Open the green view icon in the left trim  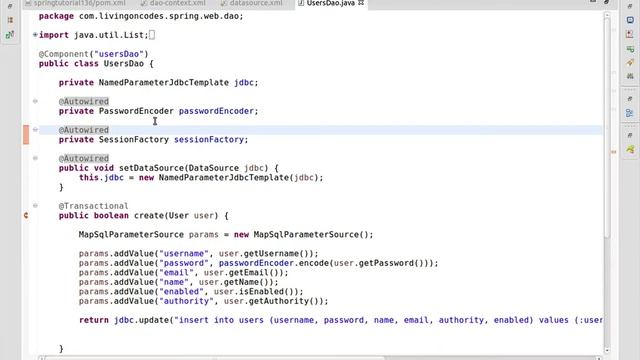(10, 35)
